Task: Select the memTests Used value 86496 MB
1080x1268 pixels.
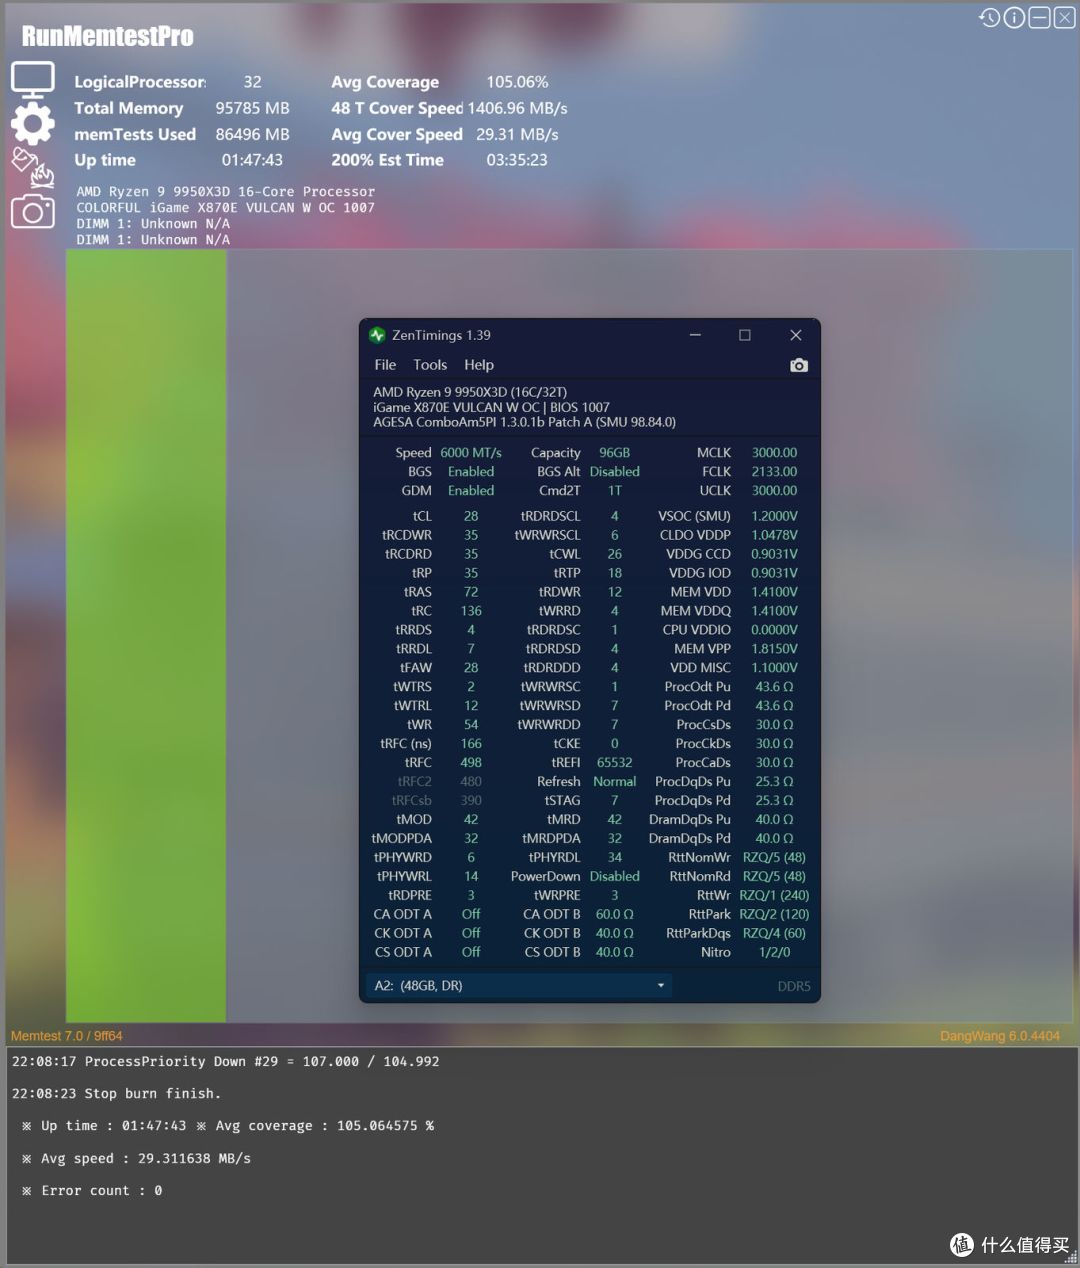Action: point(252,134)
